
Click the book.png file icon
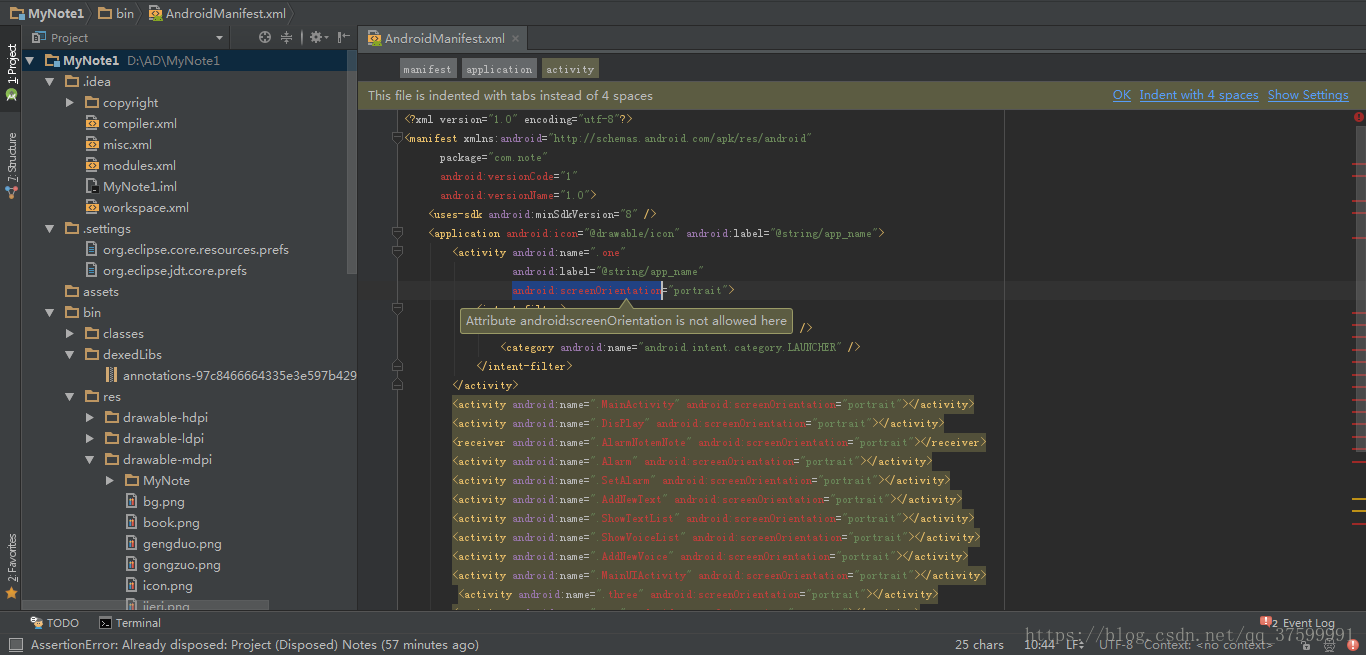(x=133, y=523)
